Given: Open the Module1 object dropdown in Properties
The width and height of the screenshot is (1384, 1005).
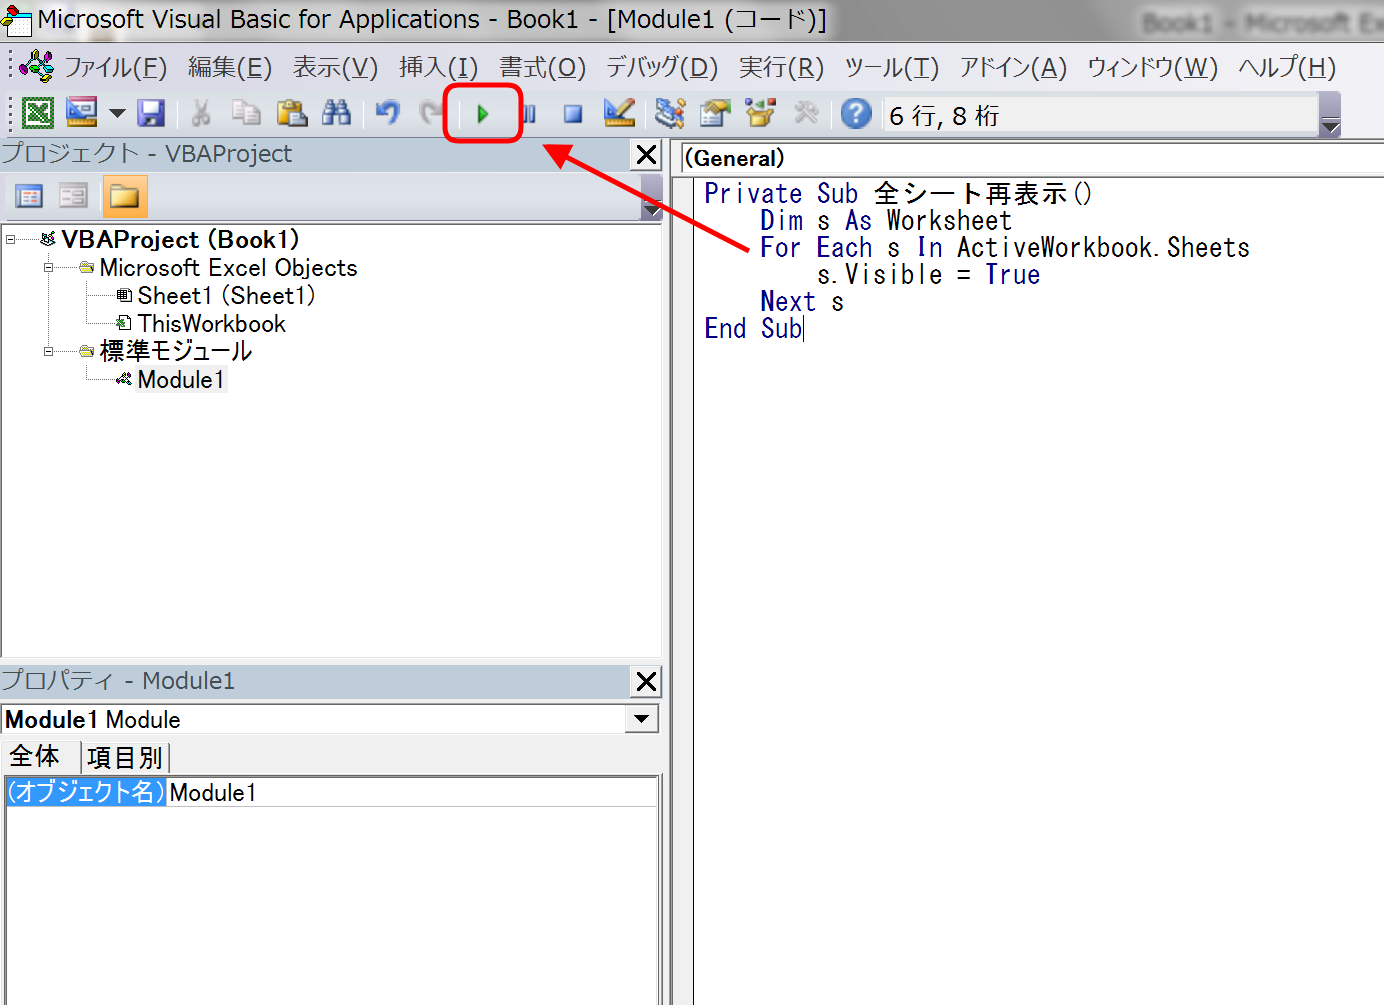Looking at the screenshot, I should point(641,719).
